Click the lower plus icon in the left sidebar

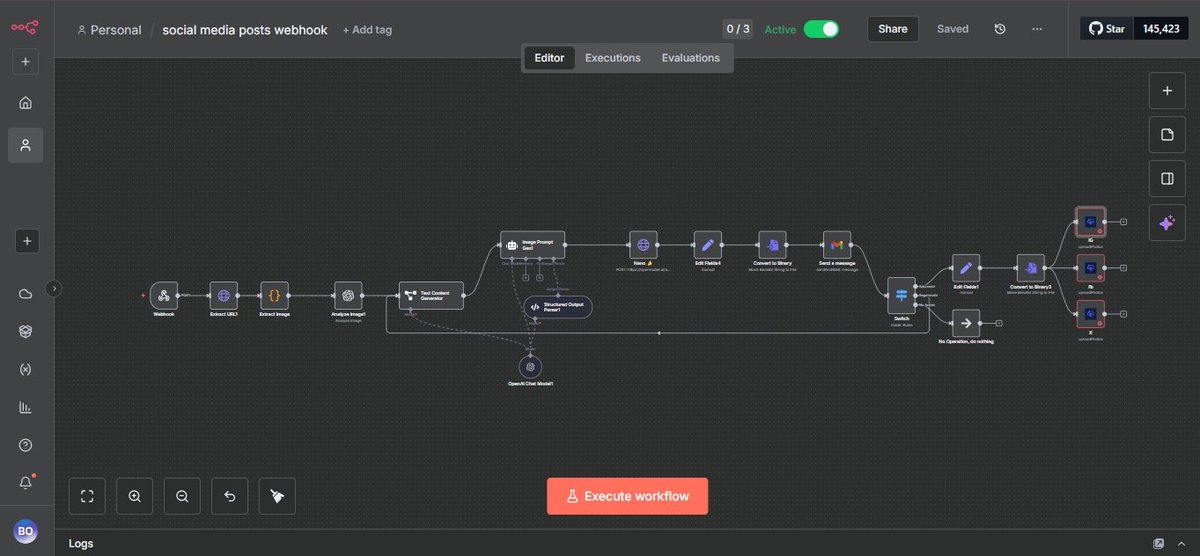(25, 241)
